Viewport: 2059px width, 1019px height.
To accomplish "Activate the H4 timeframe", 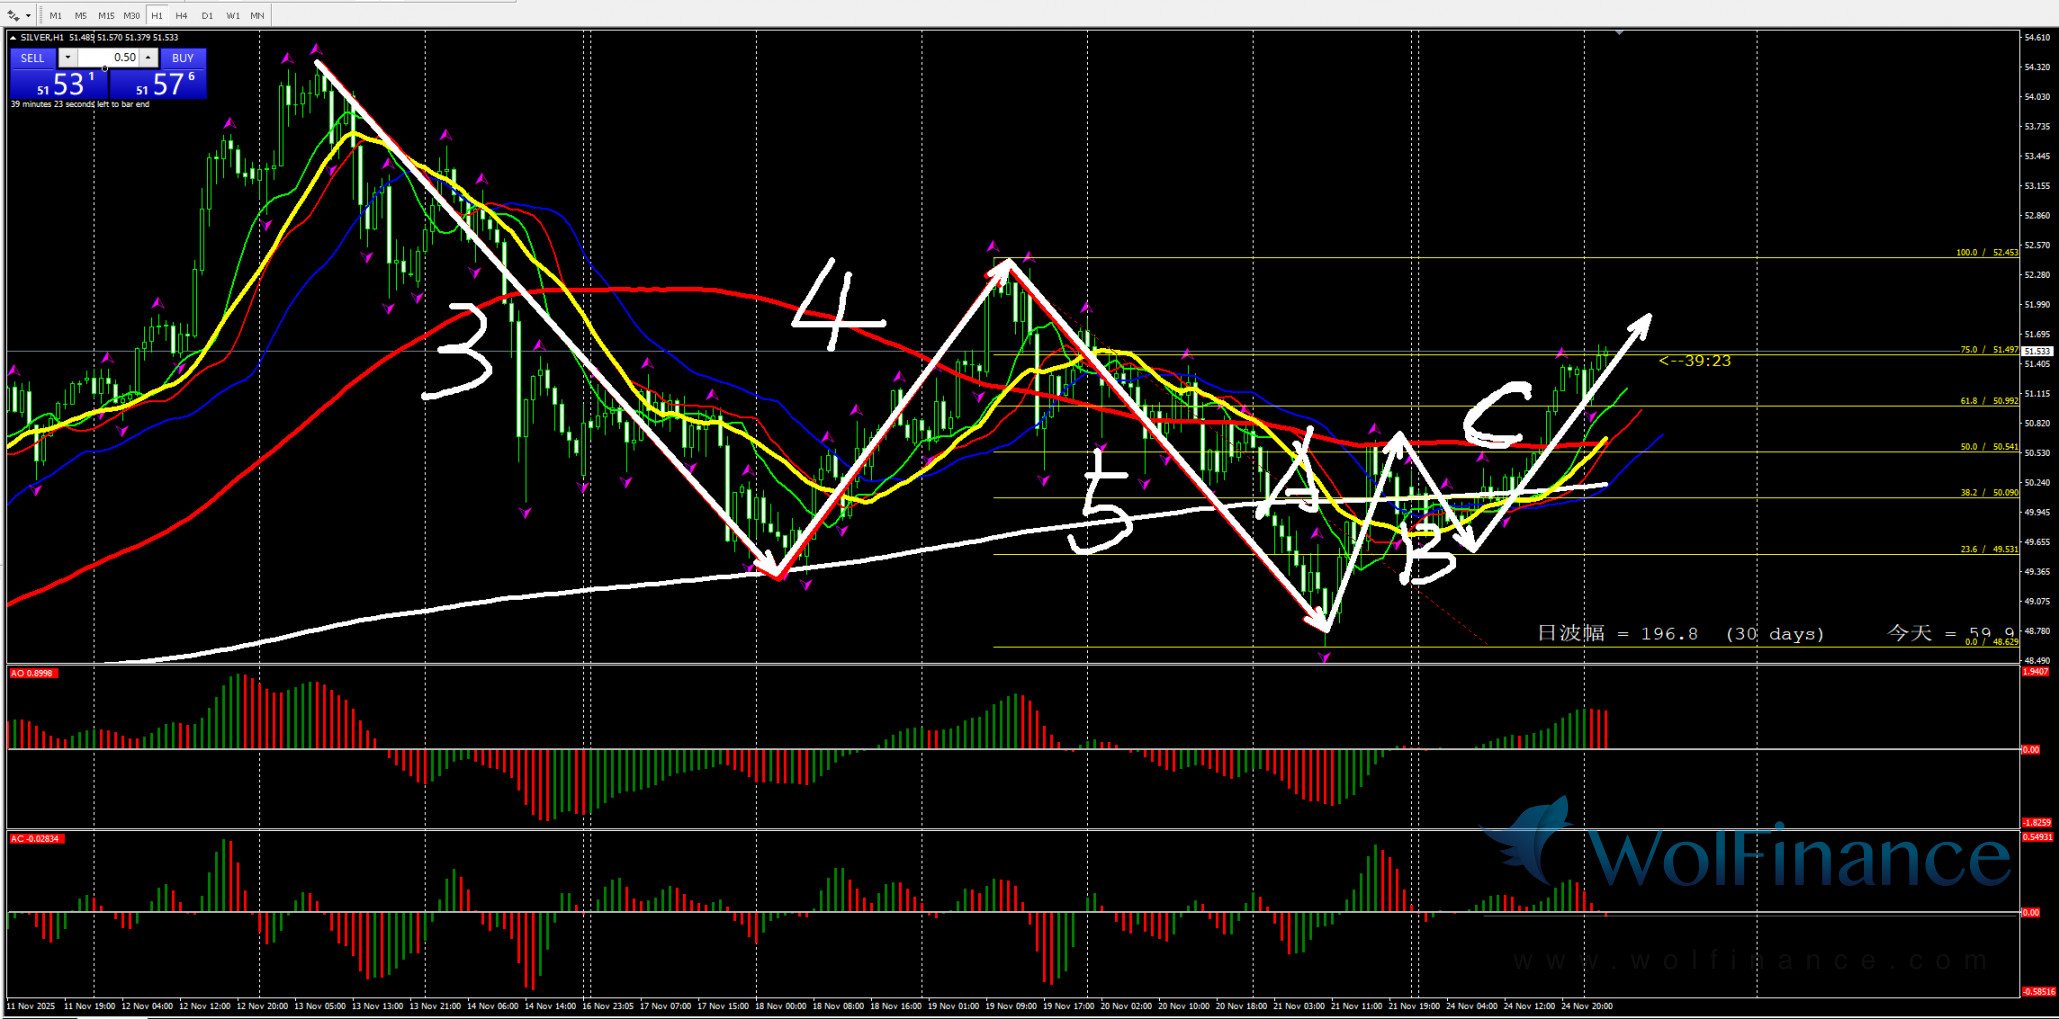I will [x=181, y=16].
